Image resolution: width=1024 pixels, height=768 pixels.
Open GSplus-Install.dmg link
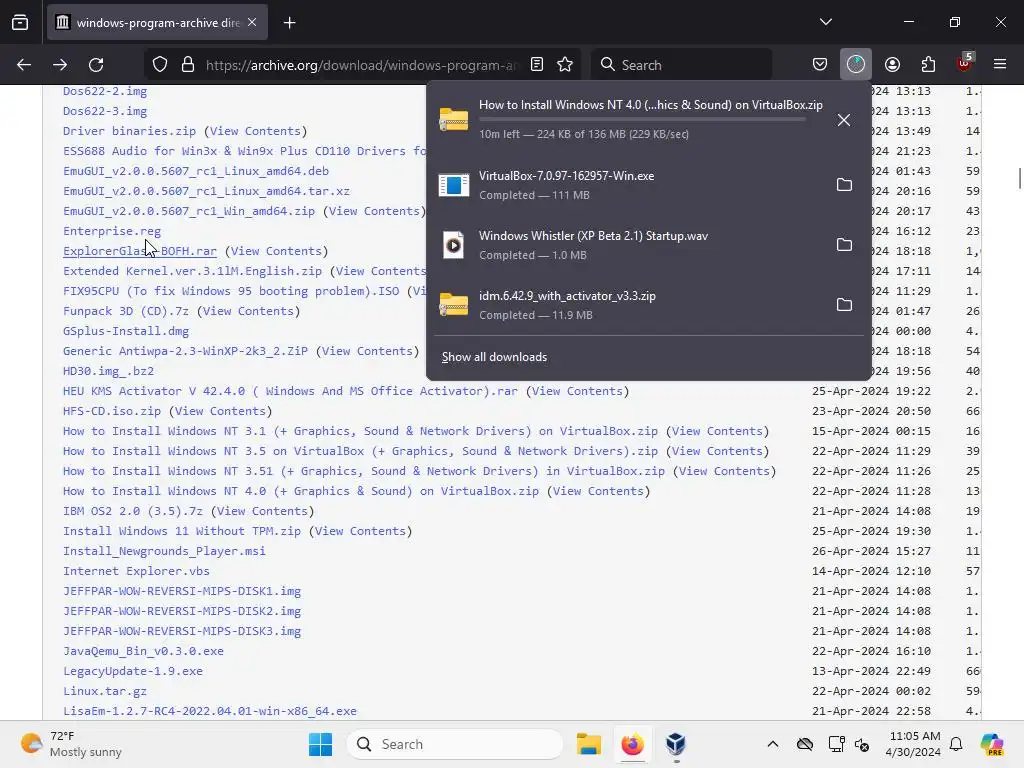point(126,331)
